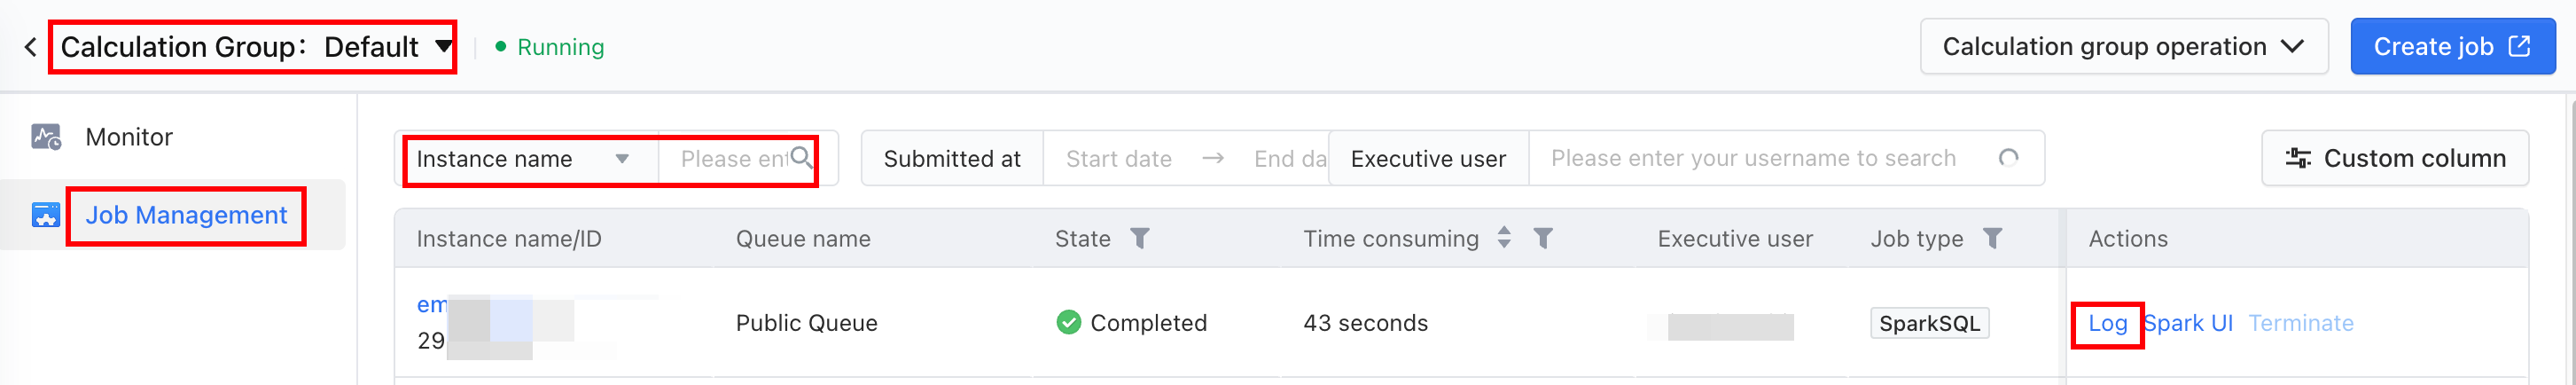Go back using the left chevron arrow
This screenshot has height=385, width=2576.
point(31,47)
